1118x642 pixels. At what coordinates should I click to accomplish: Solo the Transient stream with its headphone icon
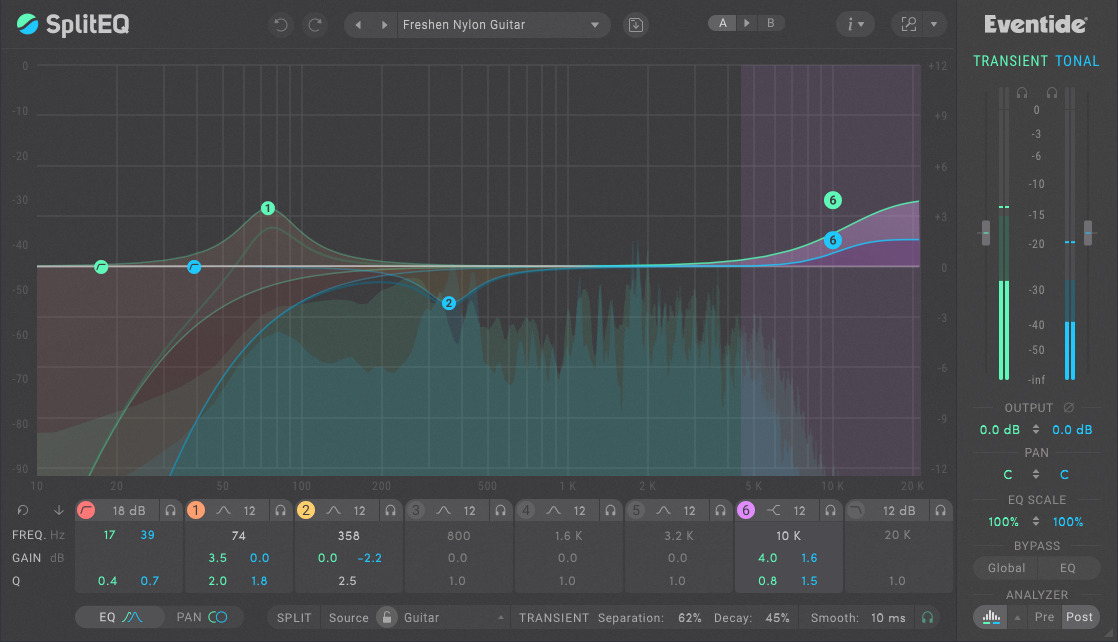point(1022,93)
